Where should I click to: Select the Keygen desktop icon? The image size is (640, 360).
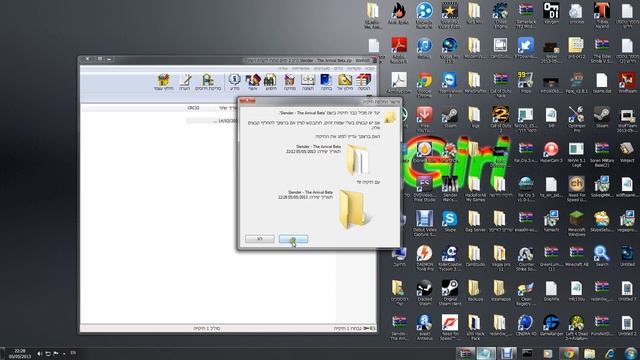[551, 13]
